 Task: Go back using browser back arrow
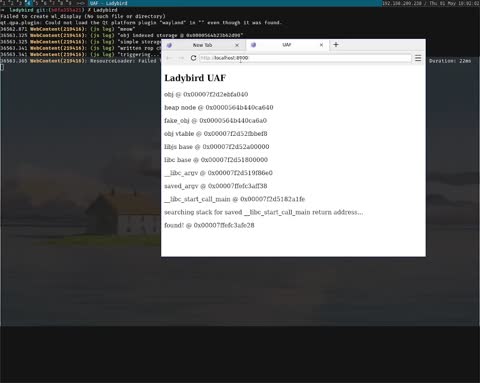tap(169, 58)
